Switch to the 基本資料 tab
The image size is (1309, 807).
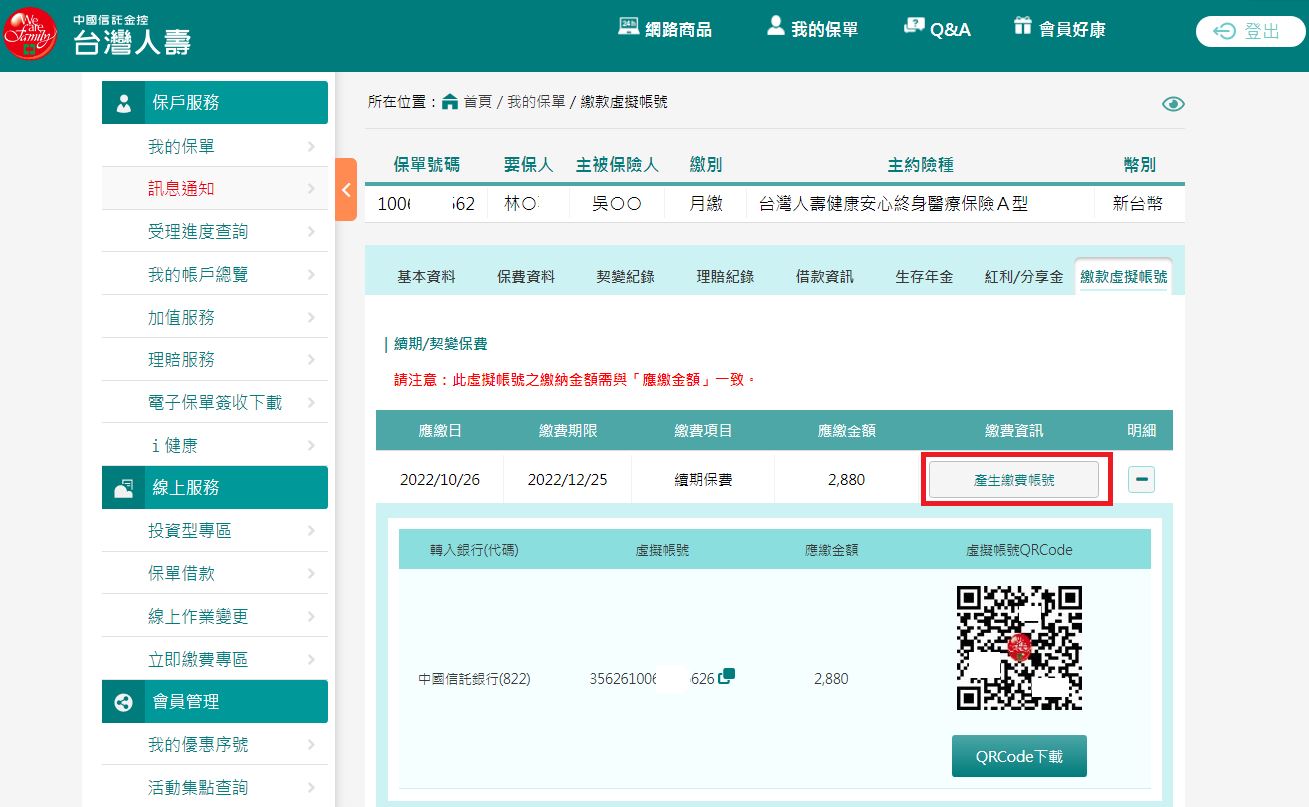pos(426,277)
